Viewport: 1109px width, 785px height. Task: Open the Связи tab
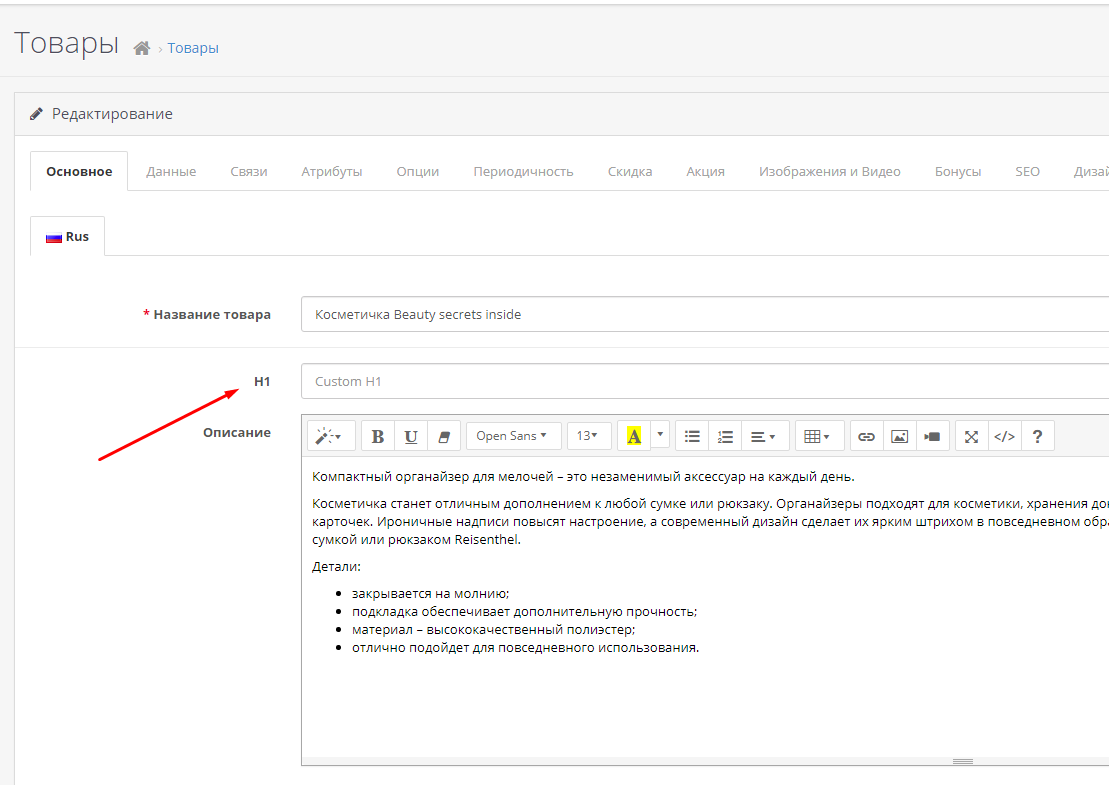[249, 171]
